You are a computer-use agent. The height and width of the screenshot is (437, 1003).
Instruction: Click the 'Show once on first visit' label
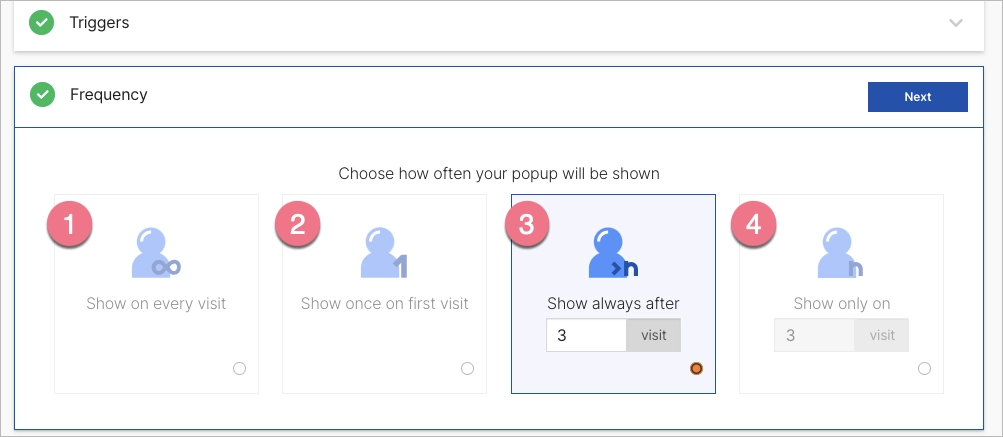coord(384,303)
